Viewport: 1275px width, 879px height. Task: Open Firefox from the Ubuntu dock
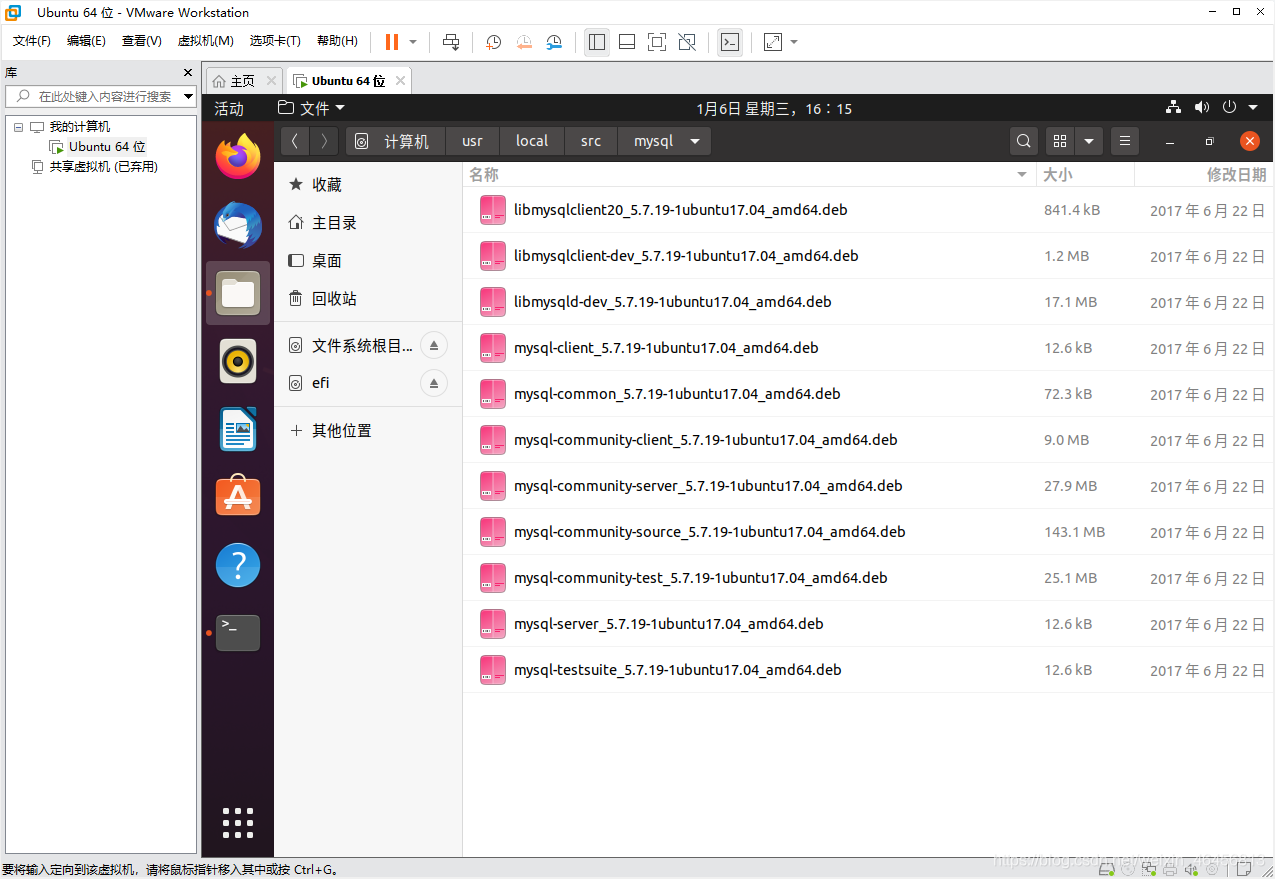click(238, 157)
